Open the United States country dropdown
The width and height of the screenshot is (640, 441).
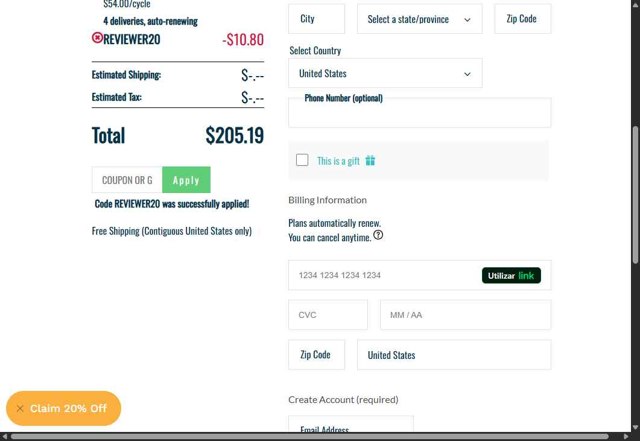385,73
